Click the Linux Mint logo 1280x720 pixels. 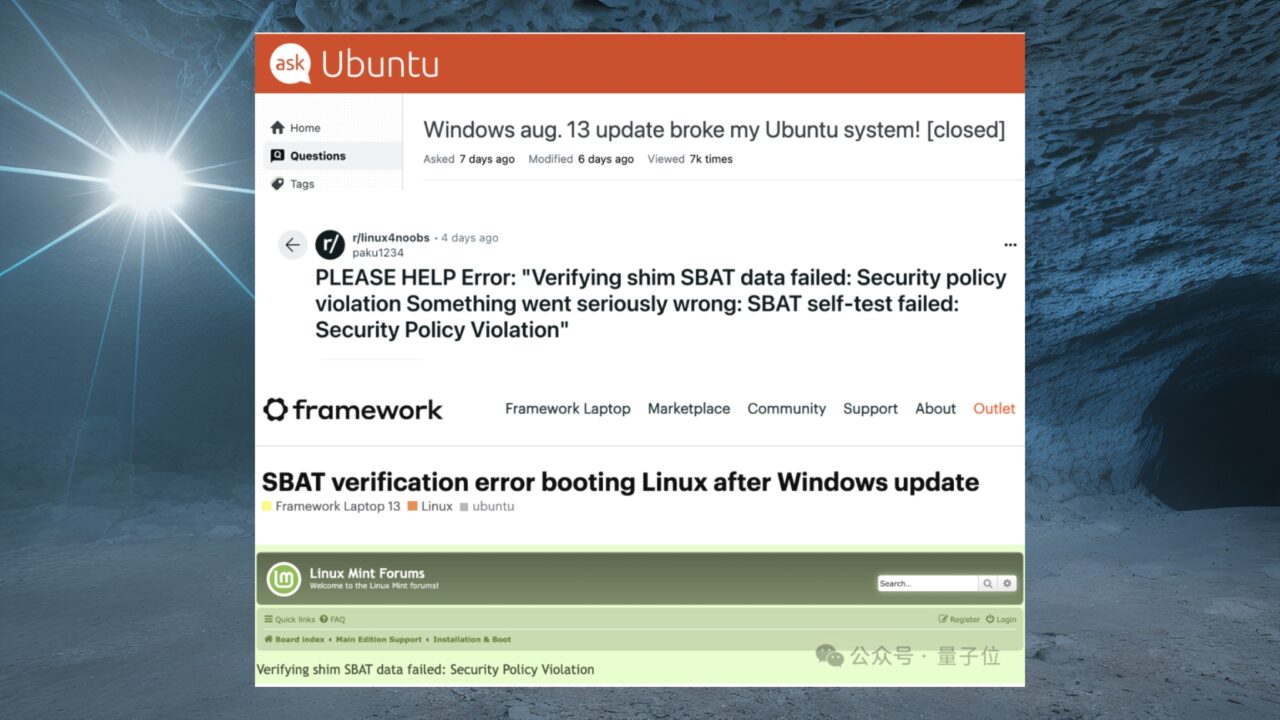click(284, 579)
